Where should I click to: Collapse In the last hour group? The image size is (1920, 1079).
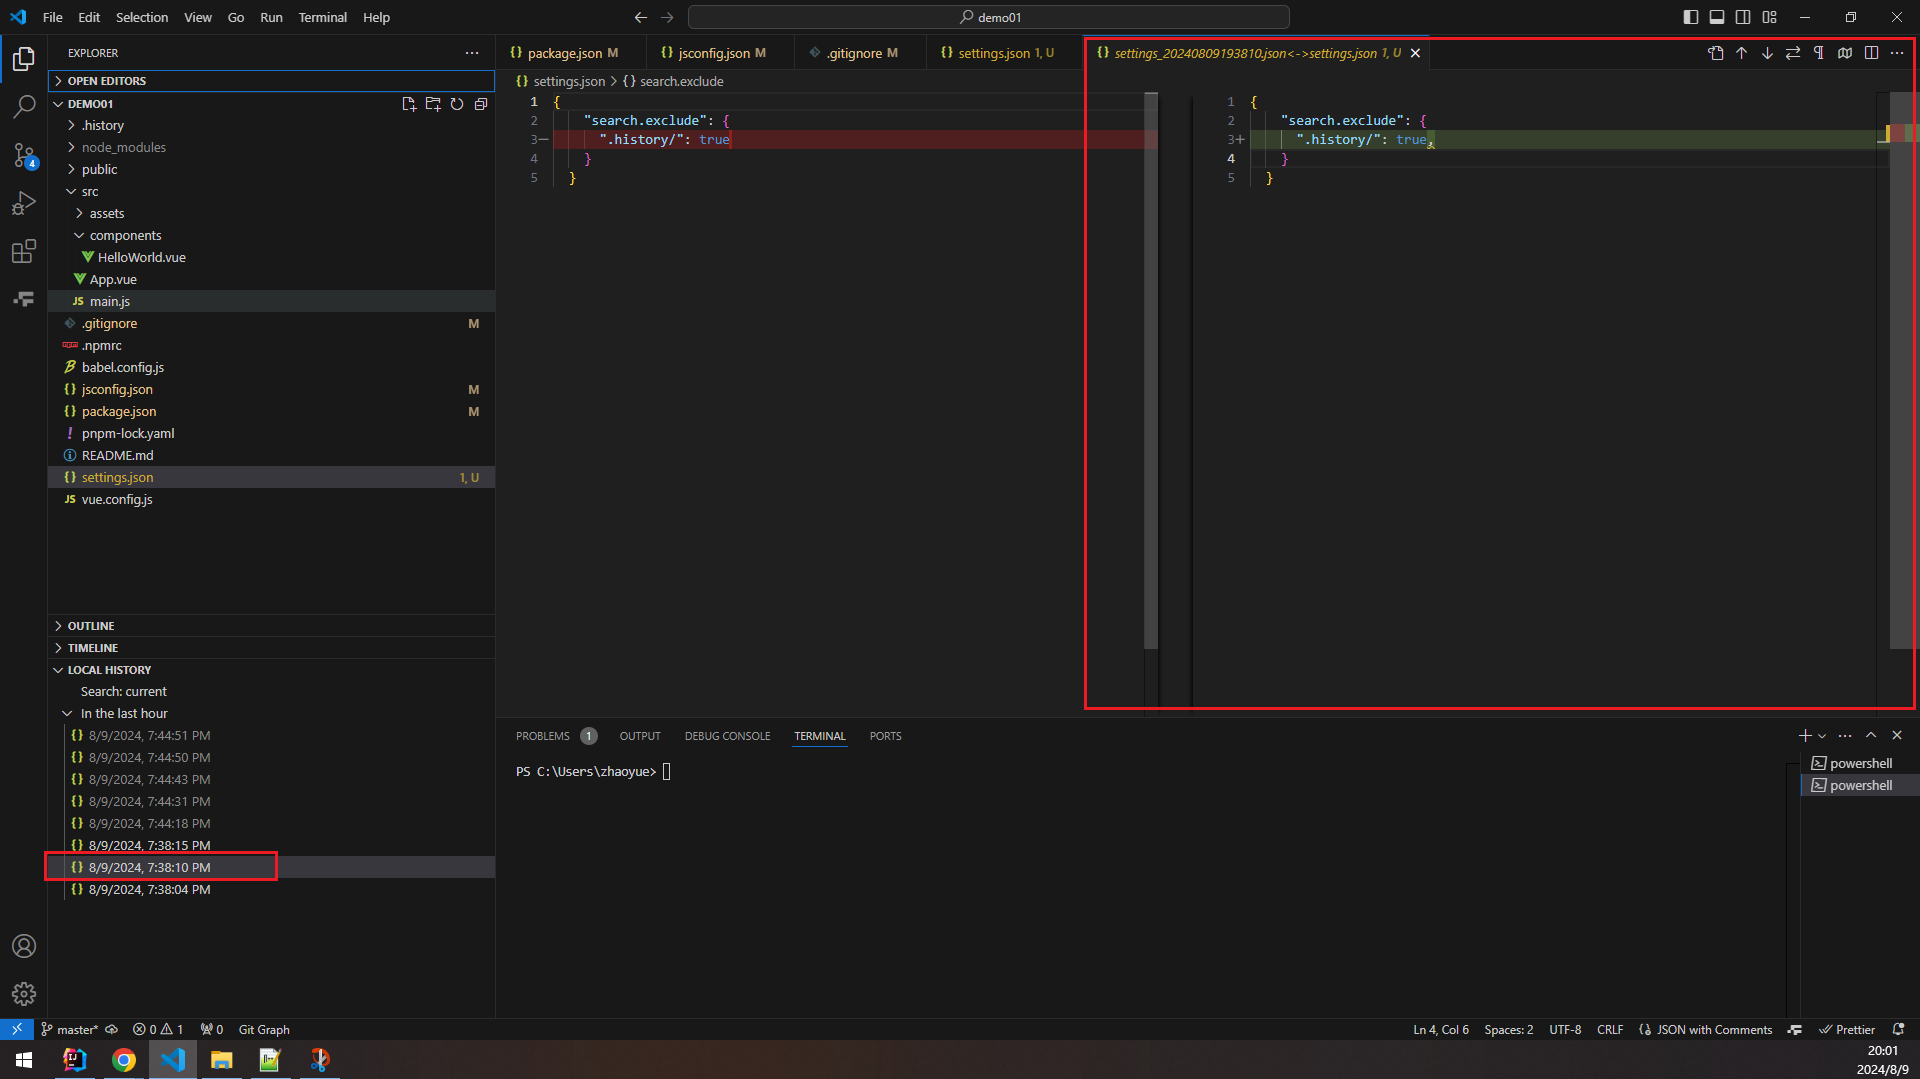[271, 714]
